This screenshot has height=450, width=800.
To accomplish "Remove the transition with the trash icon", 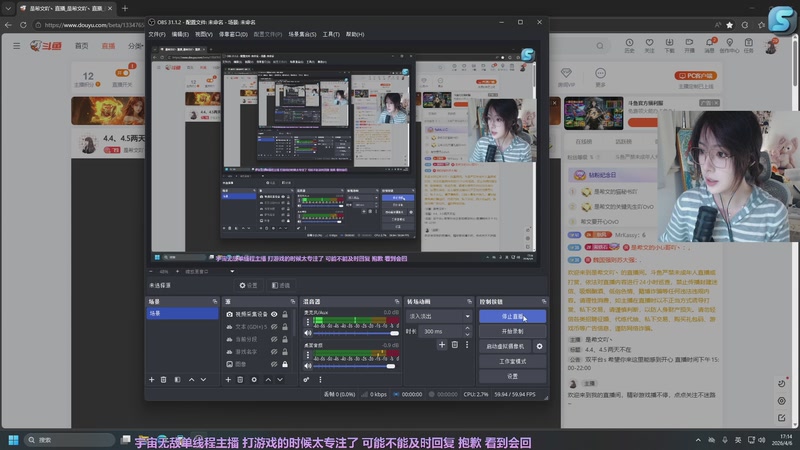I will pos(455,345).
